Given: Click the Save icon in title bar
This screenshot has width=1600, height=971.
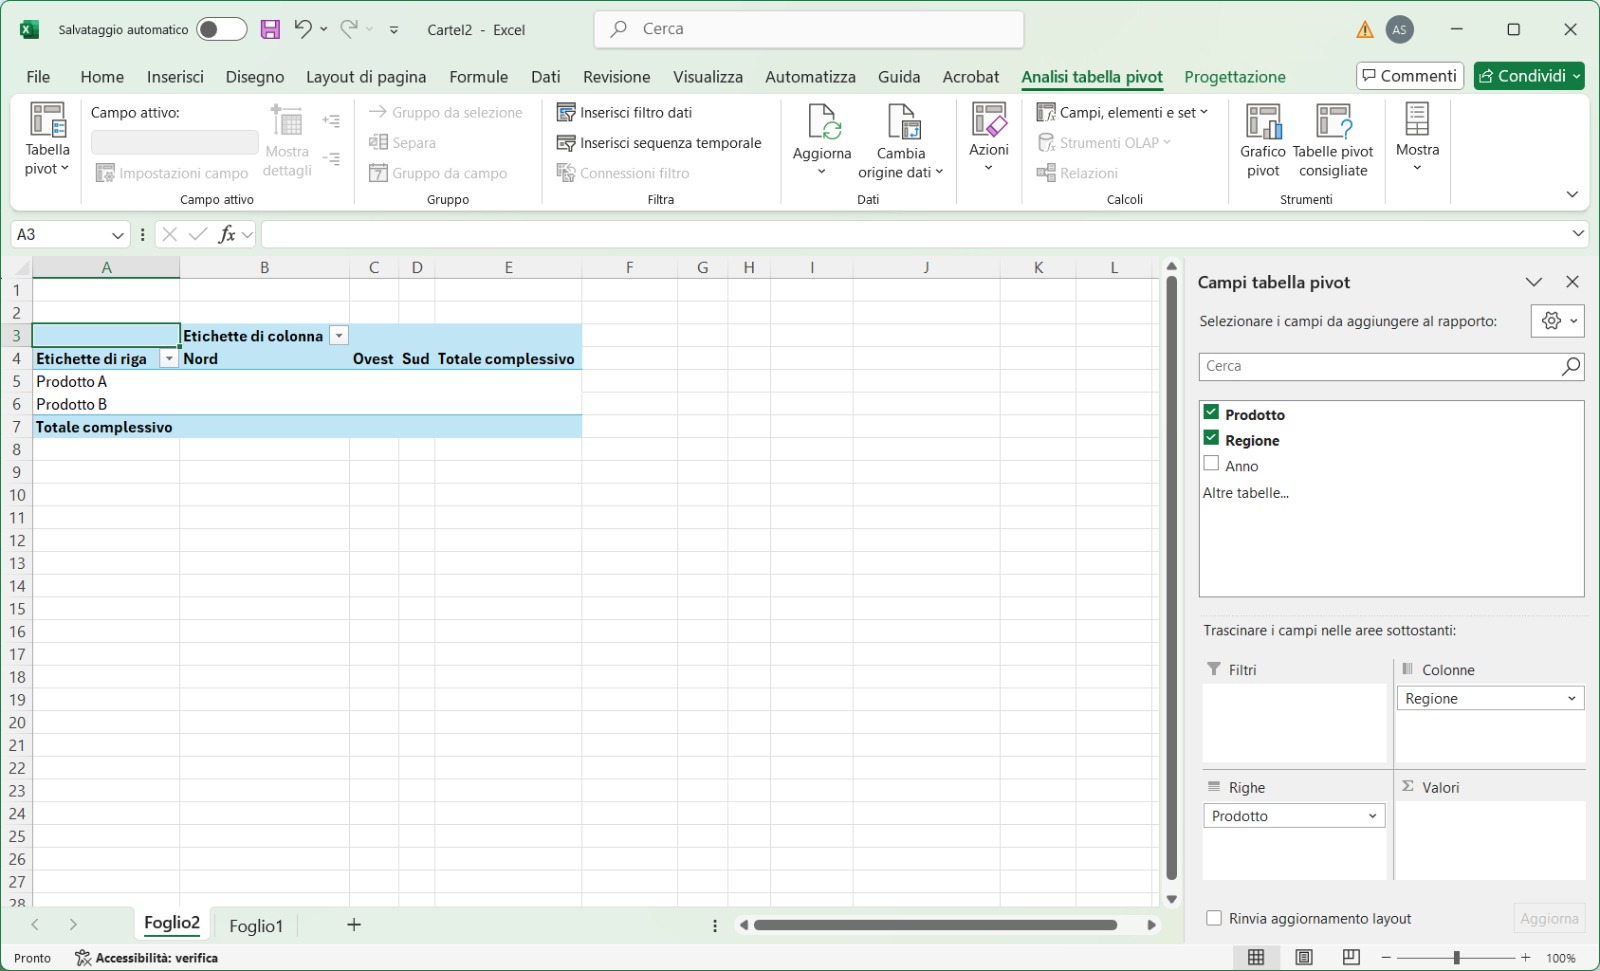Looking at the screenshot, I should [x=270, y=29].
